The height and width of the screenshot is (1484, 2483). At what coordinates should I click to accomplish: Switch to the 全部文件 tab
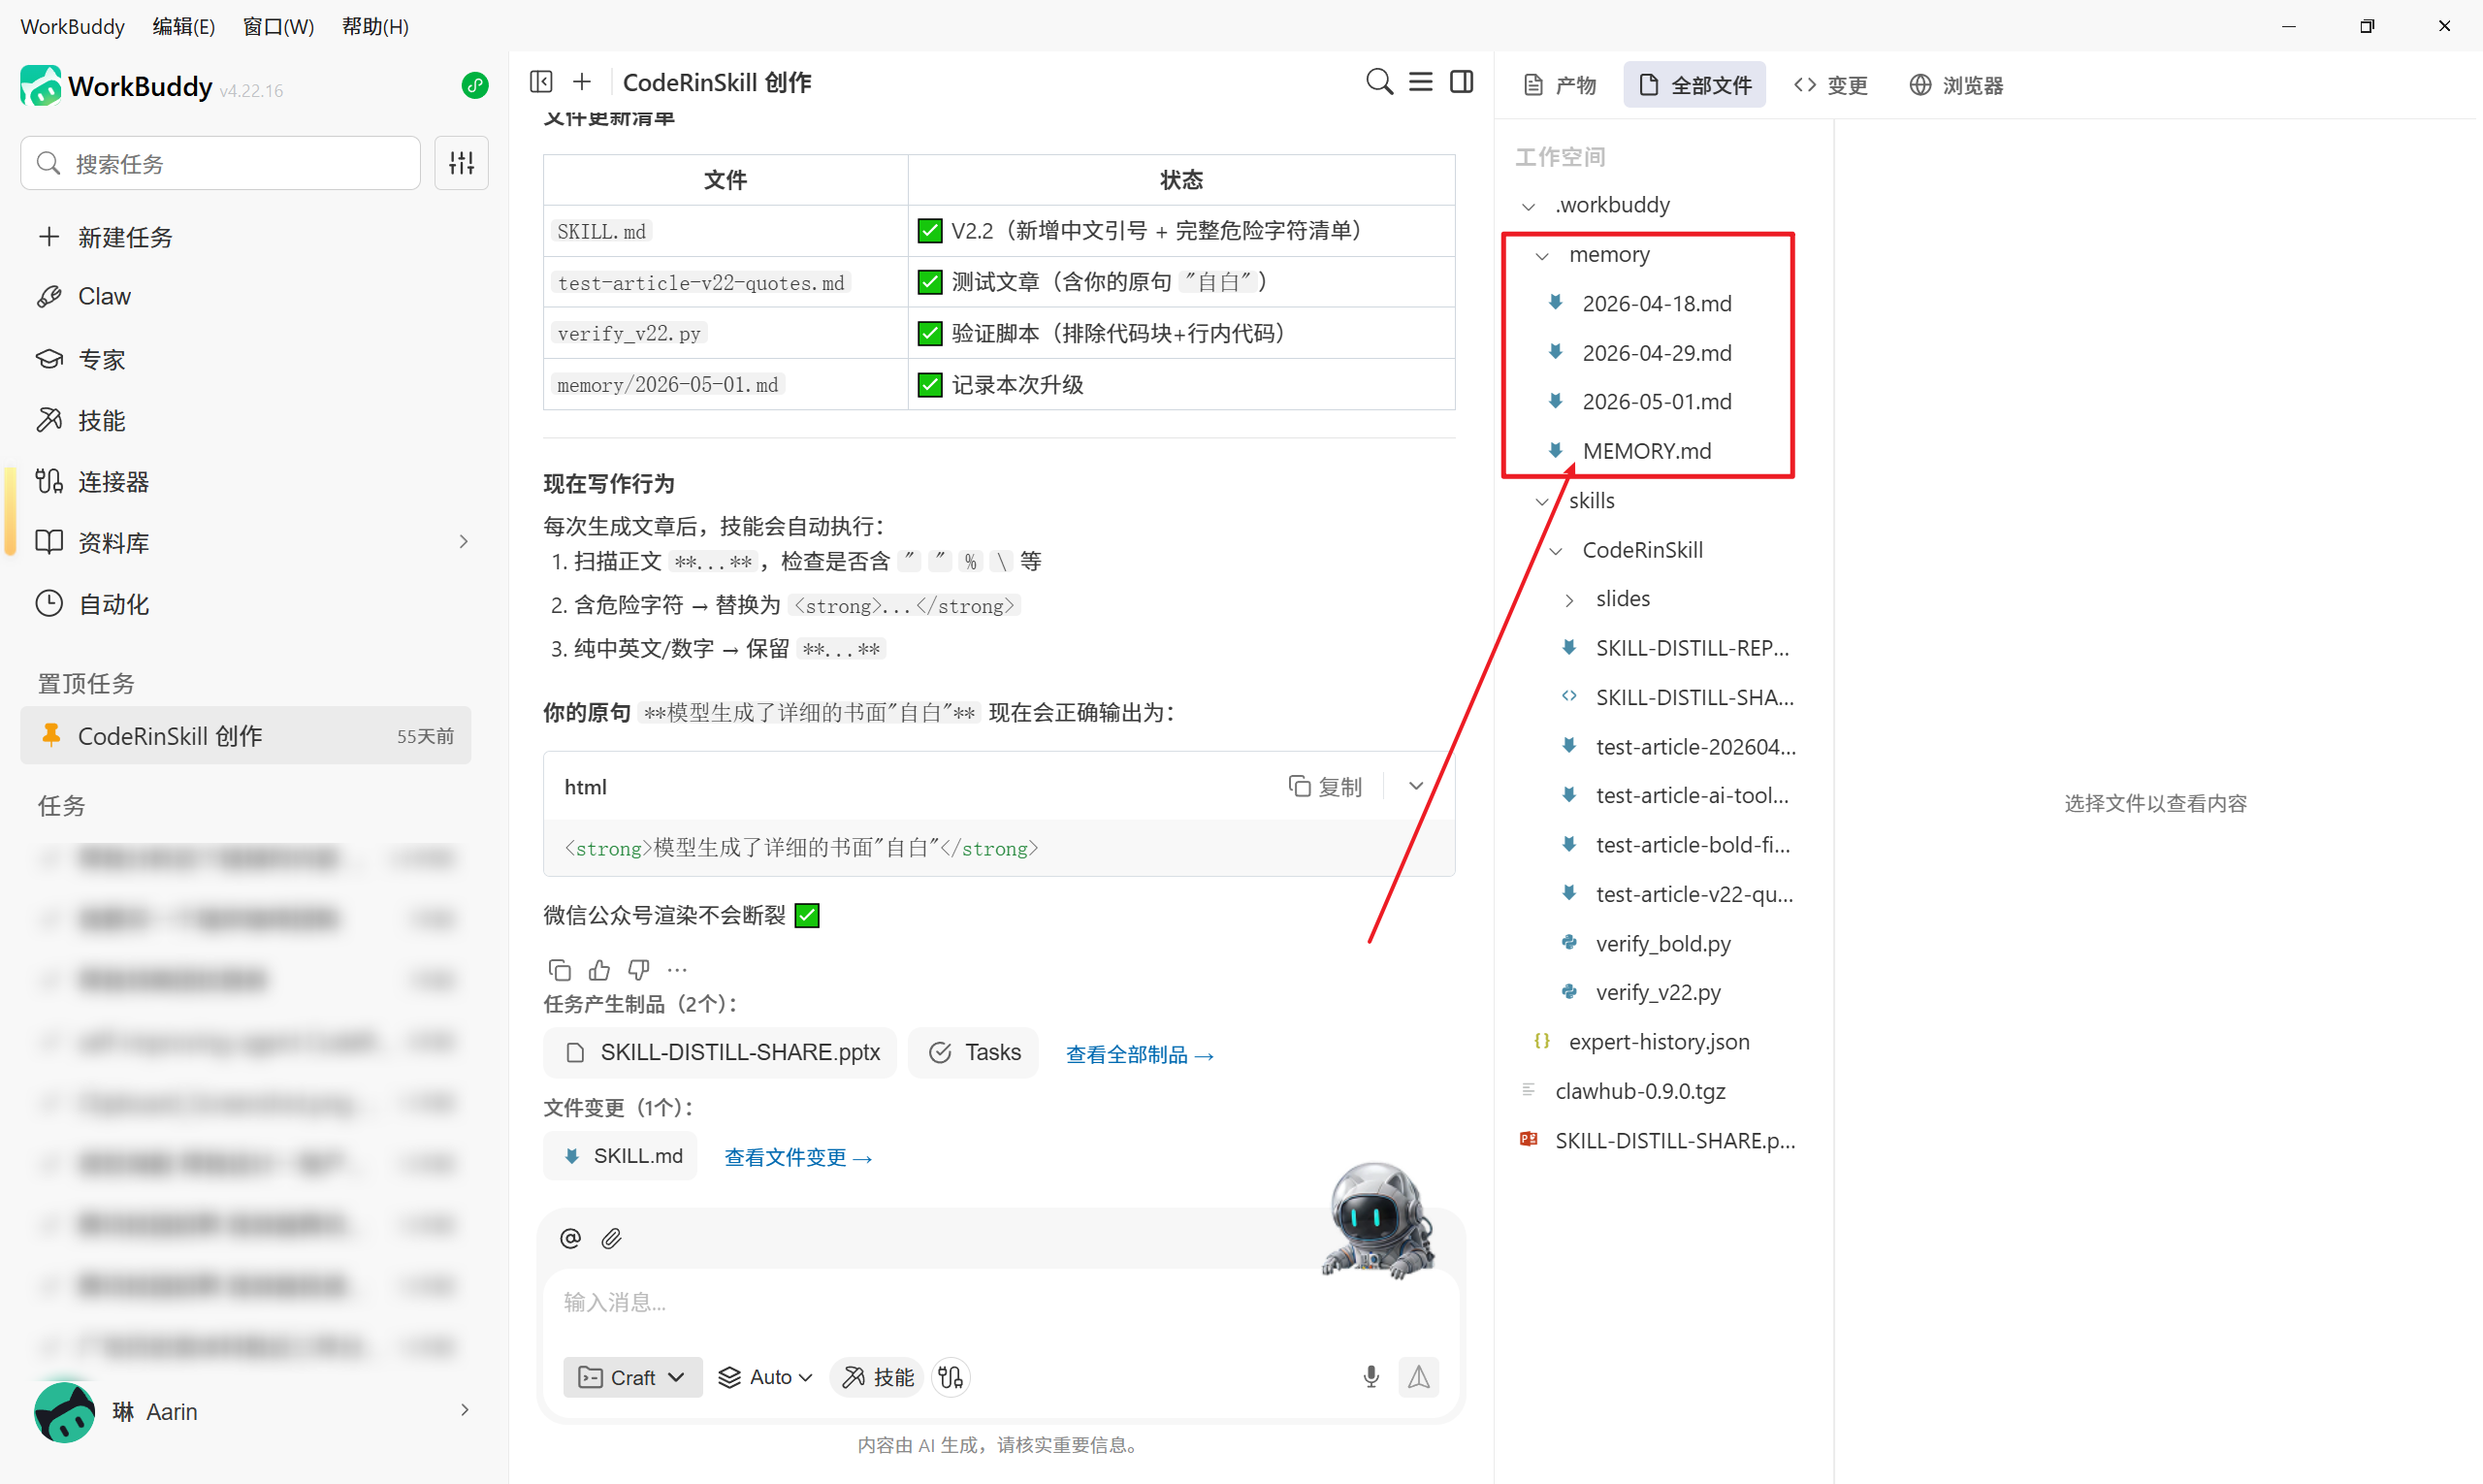(1694, 85)
